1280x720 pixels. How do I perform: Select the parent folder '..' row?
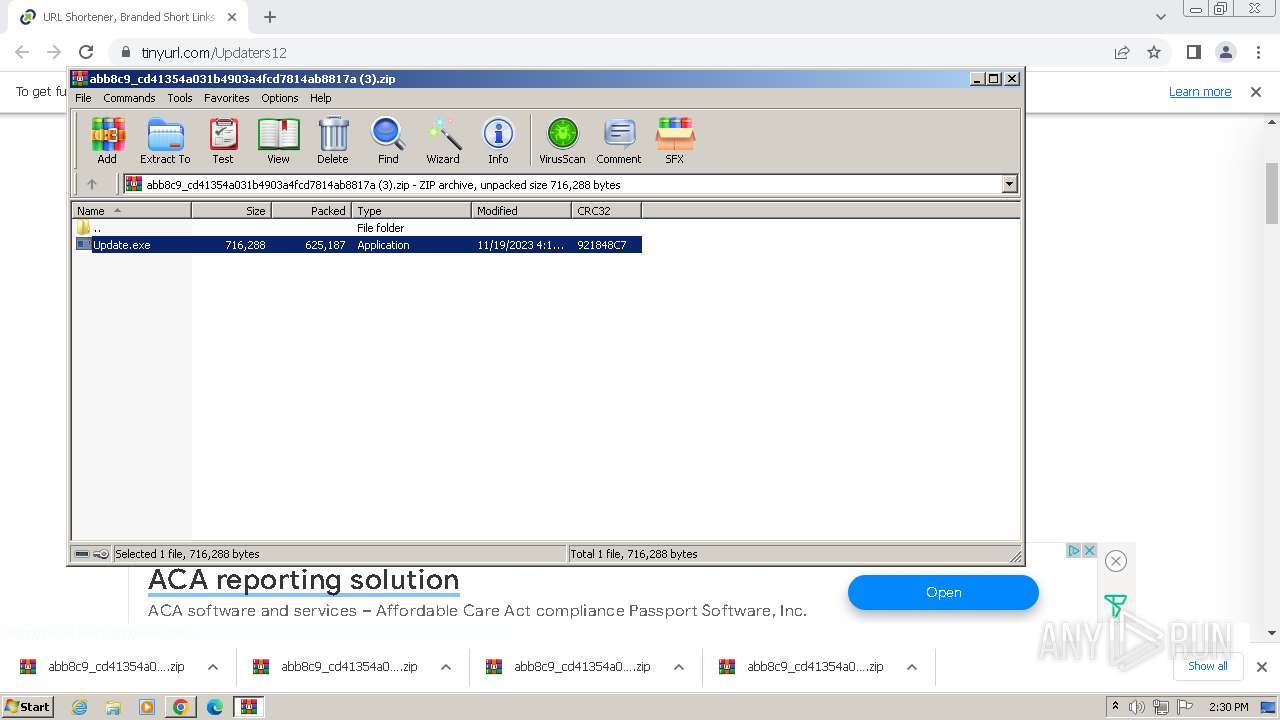point(358,228)
